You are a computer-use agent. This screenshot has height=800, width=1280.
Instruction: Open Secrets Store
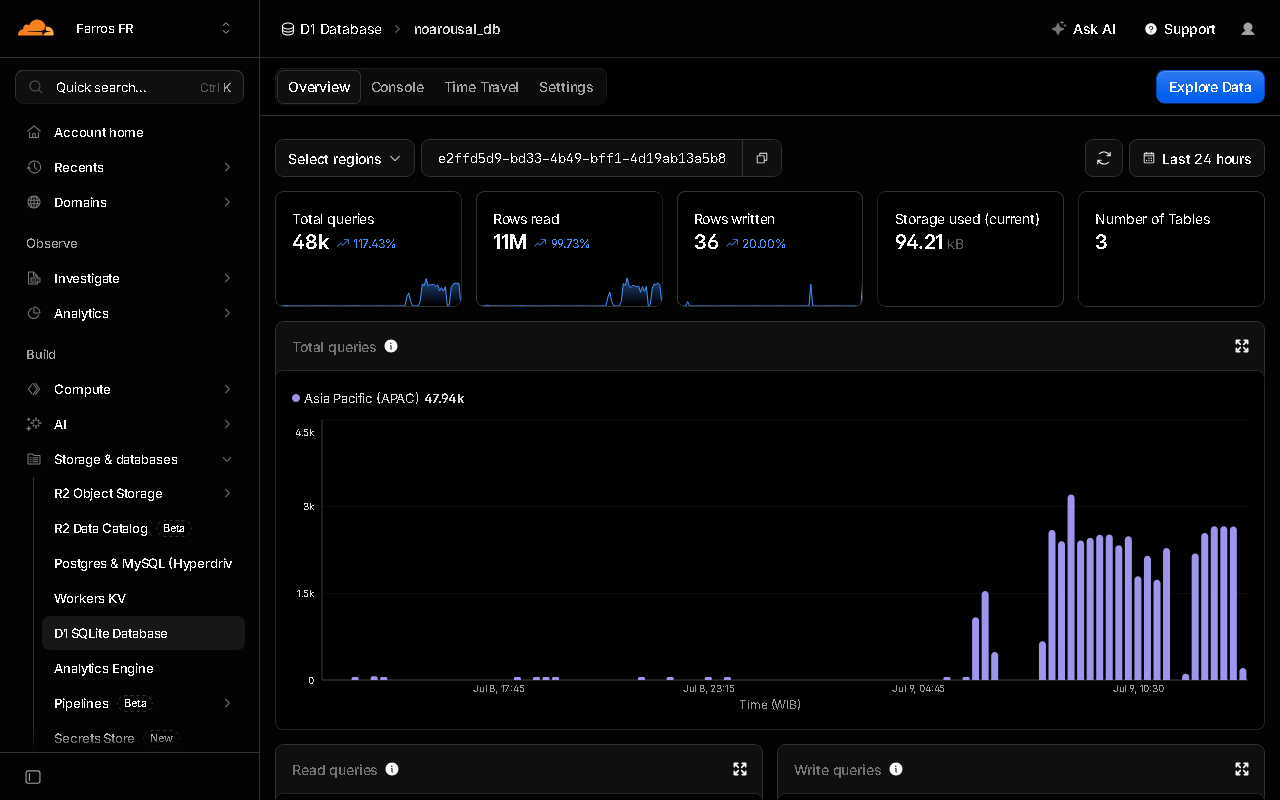click(x=94, y=738)
